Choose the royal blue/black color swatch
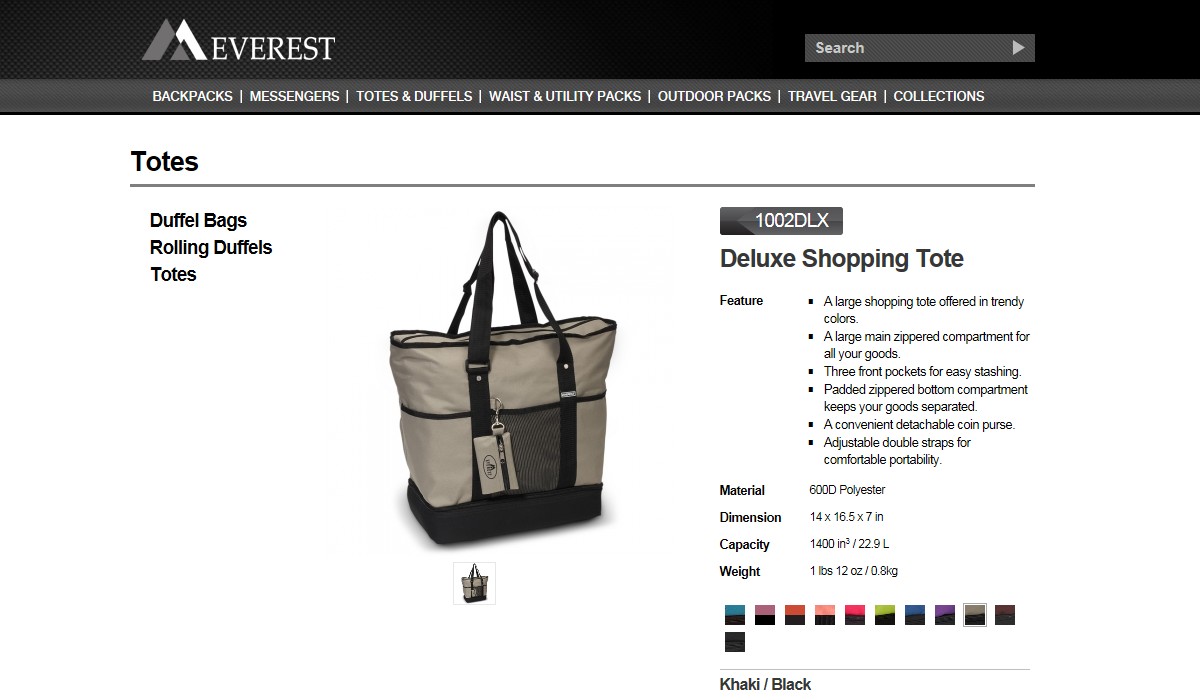1200x700 pixels. (915, 615)
